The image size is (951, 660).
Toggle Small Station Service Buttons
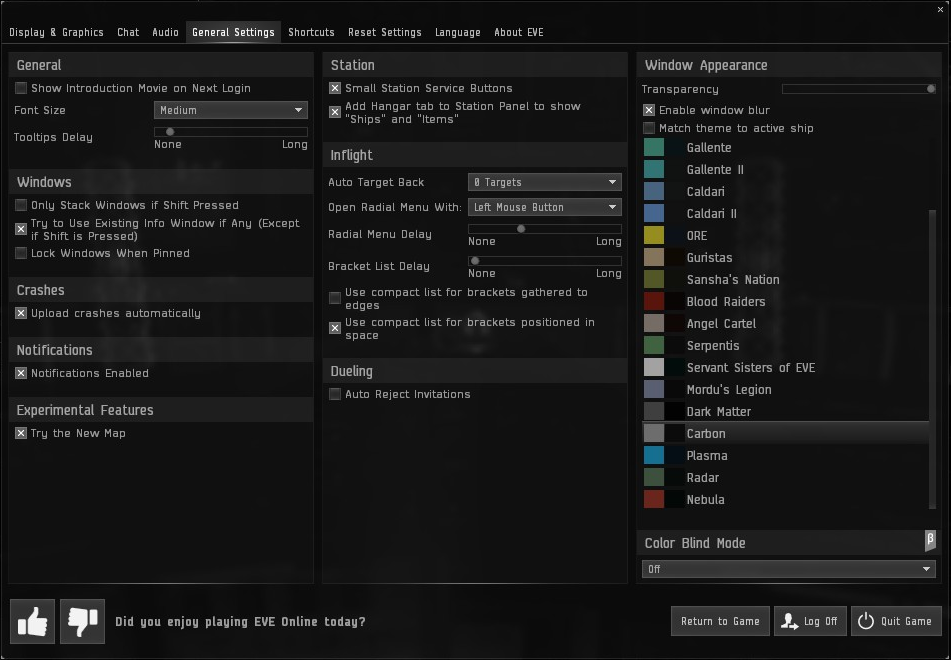(335, 88)
